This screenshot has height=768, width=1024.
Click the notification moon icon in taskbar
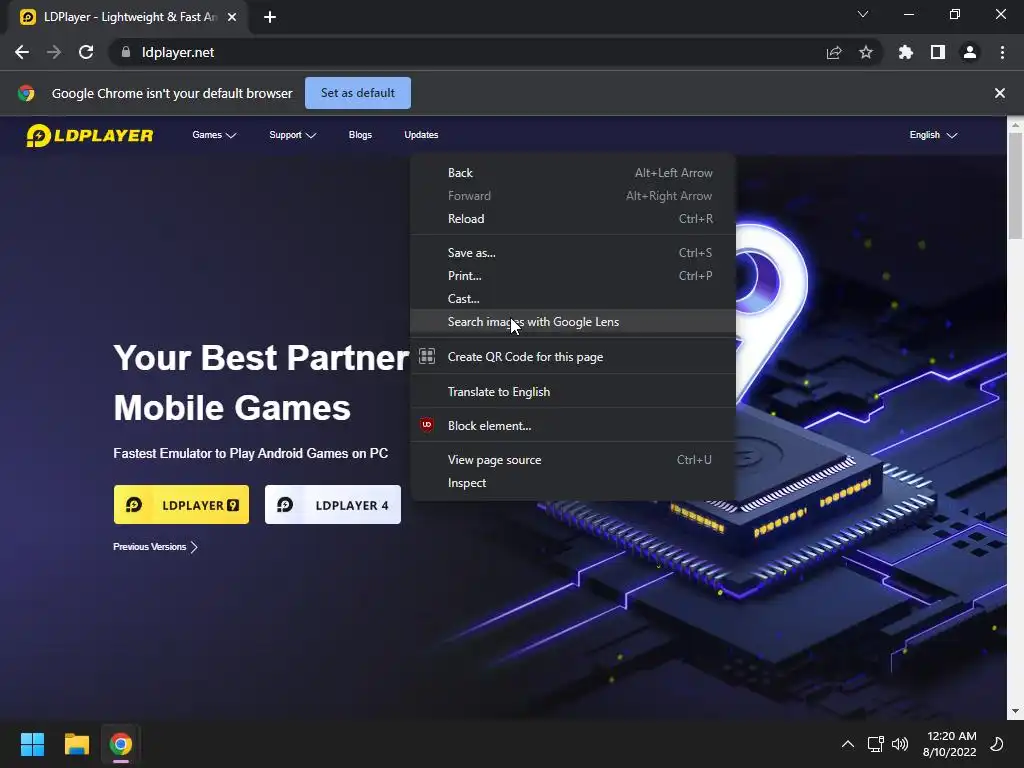pos(997,744)
